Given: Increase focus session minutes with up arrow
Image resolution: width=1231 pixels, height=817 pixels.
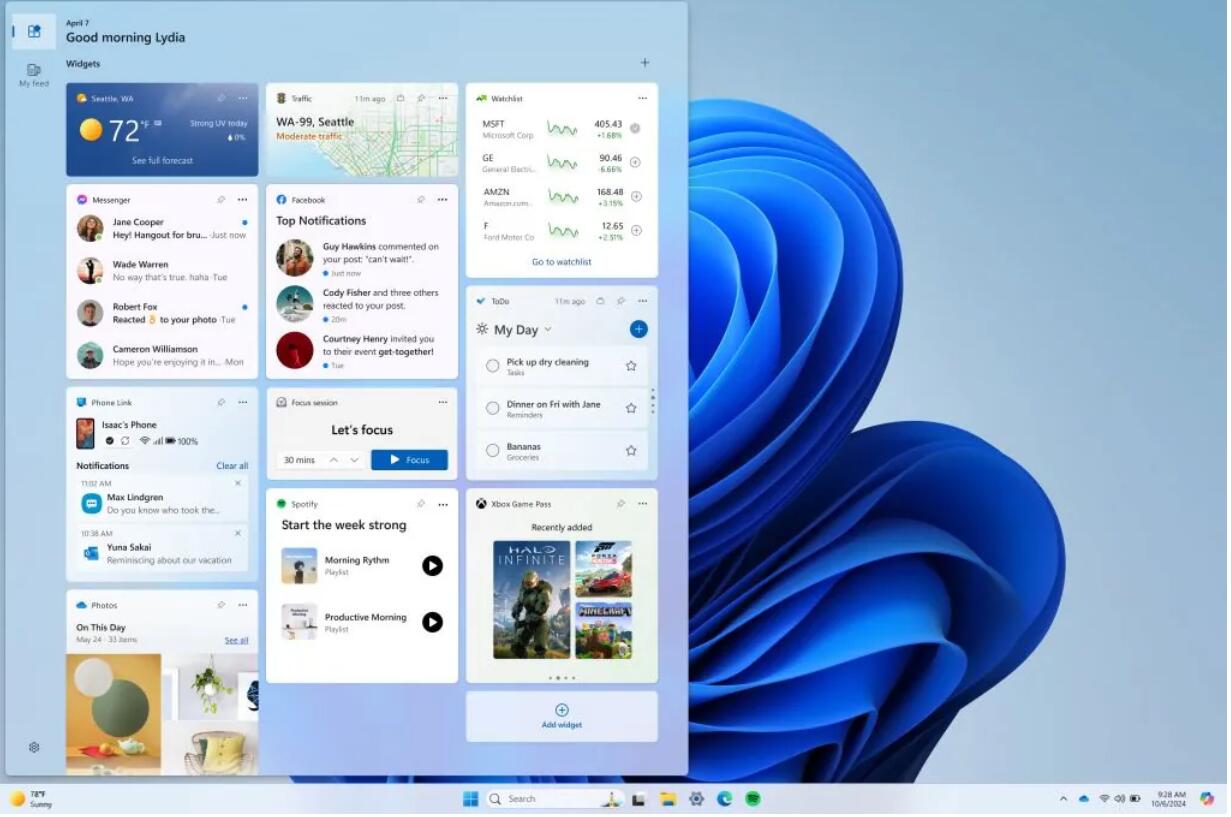Looking at the screenshot, I should tap(334, 461).
